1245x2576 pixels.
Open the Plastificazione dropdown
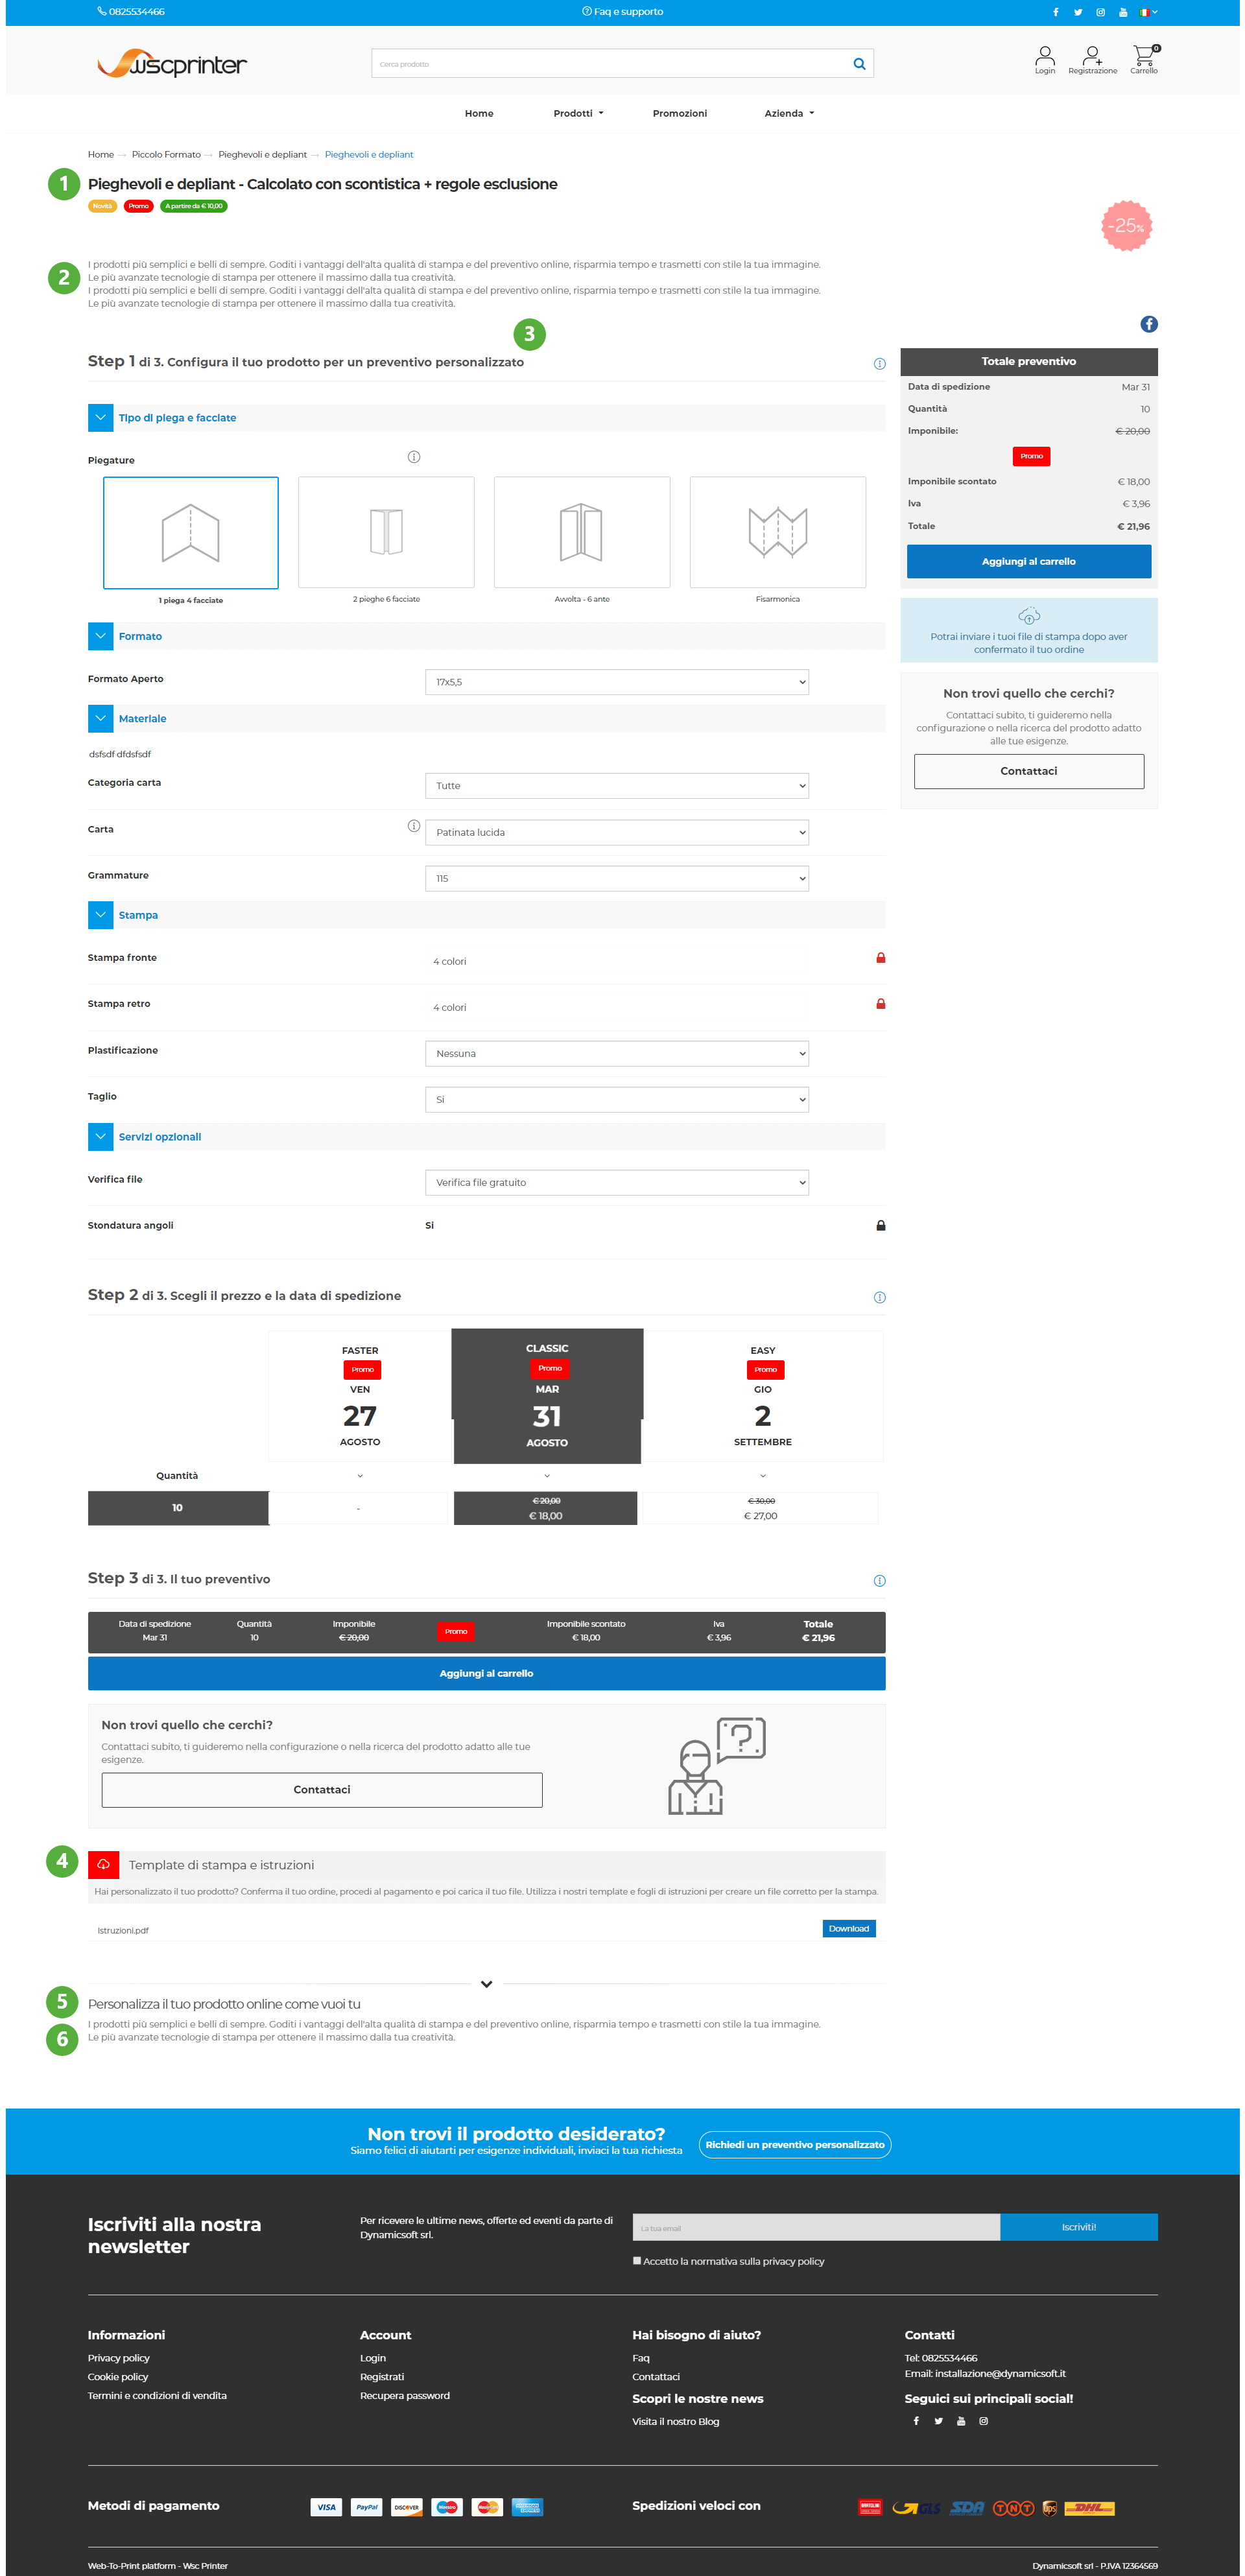pyautogui.click(x=616, y=1053)
